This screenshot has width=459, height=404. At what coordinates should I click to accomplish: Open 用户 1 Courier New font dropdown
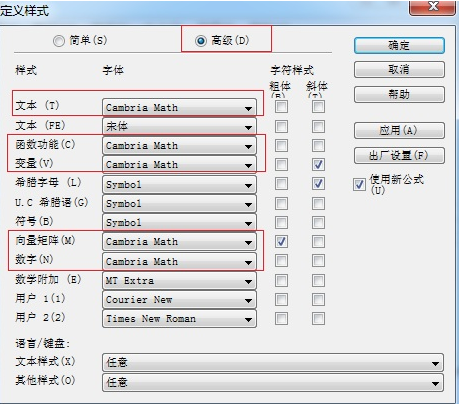(179, 300)
